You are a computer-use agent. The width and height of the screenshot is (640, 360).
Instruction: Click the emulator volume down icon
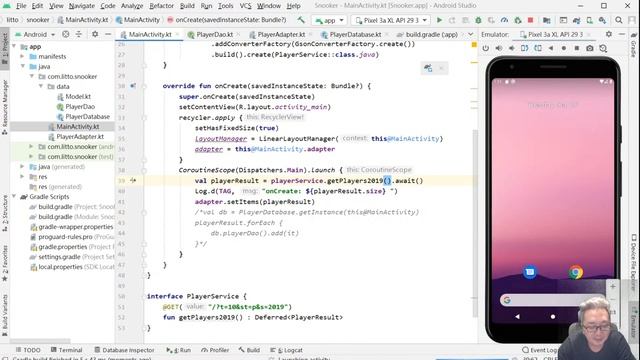(x=511, y=48)
